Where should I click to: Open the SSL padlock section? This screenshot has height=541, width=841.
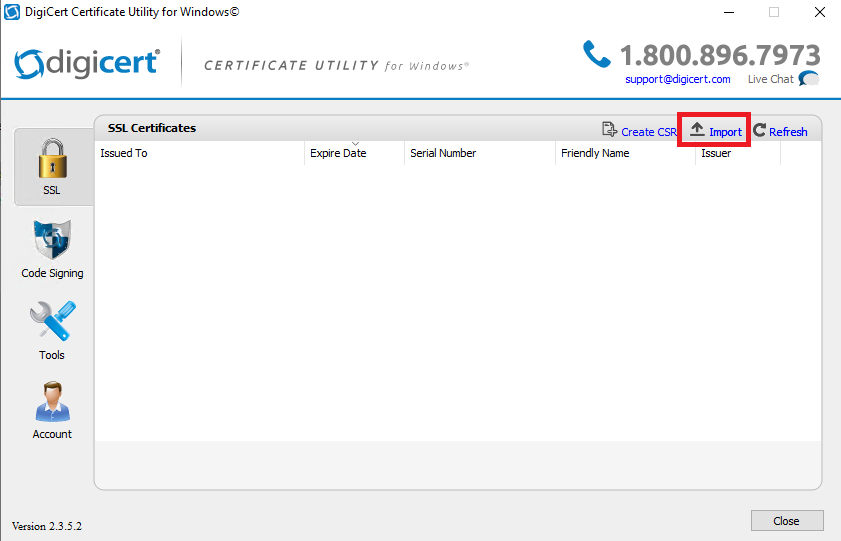click(53, 167)
